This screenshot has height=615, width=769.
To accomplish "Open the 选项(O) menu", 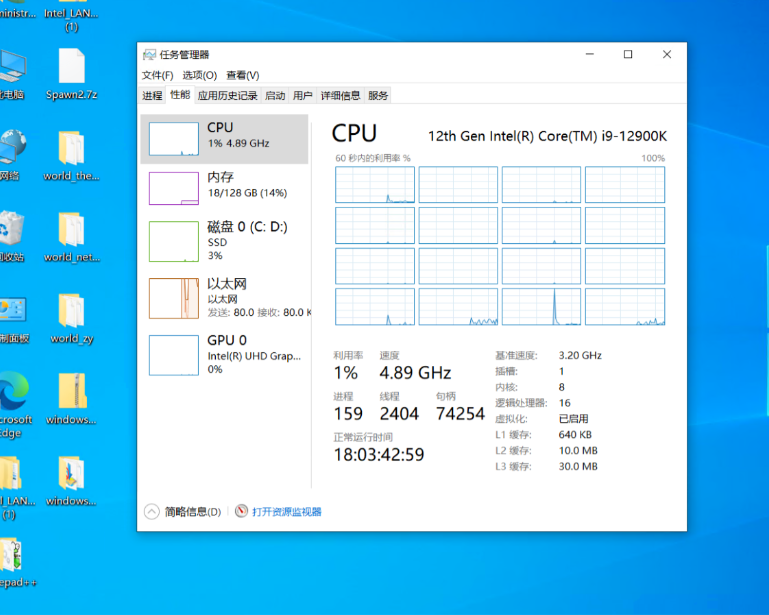I will [200, 75].
